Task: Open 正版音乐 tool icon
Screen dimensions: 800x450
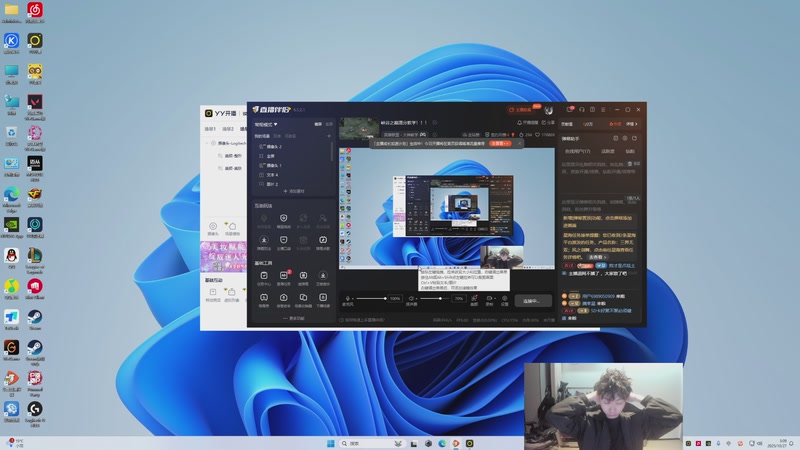Action: (323, 278)
